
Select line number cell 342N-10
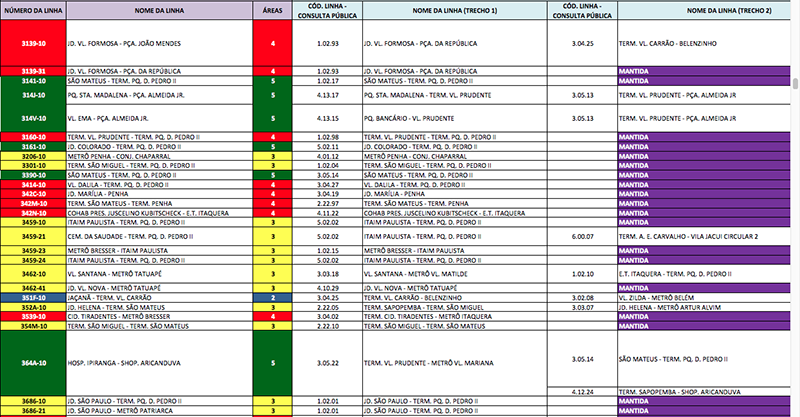(33, 213)
